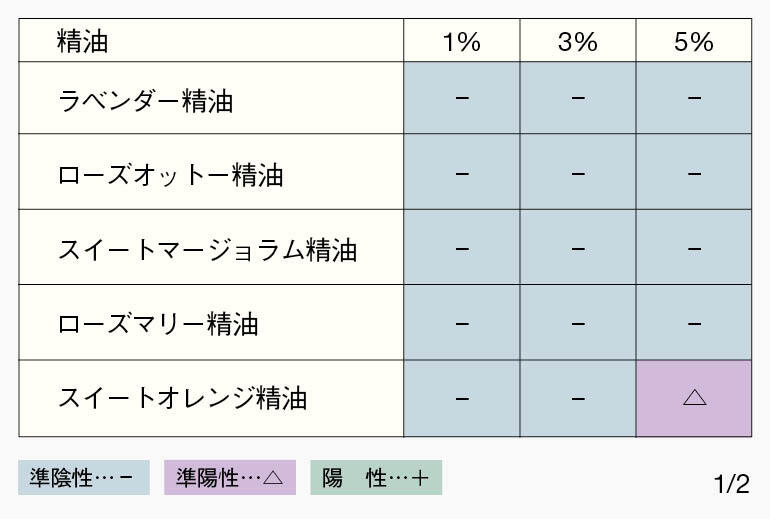Click the 1% column header
770x519 pixels.
tap(462, 41)
